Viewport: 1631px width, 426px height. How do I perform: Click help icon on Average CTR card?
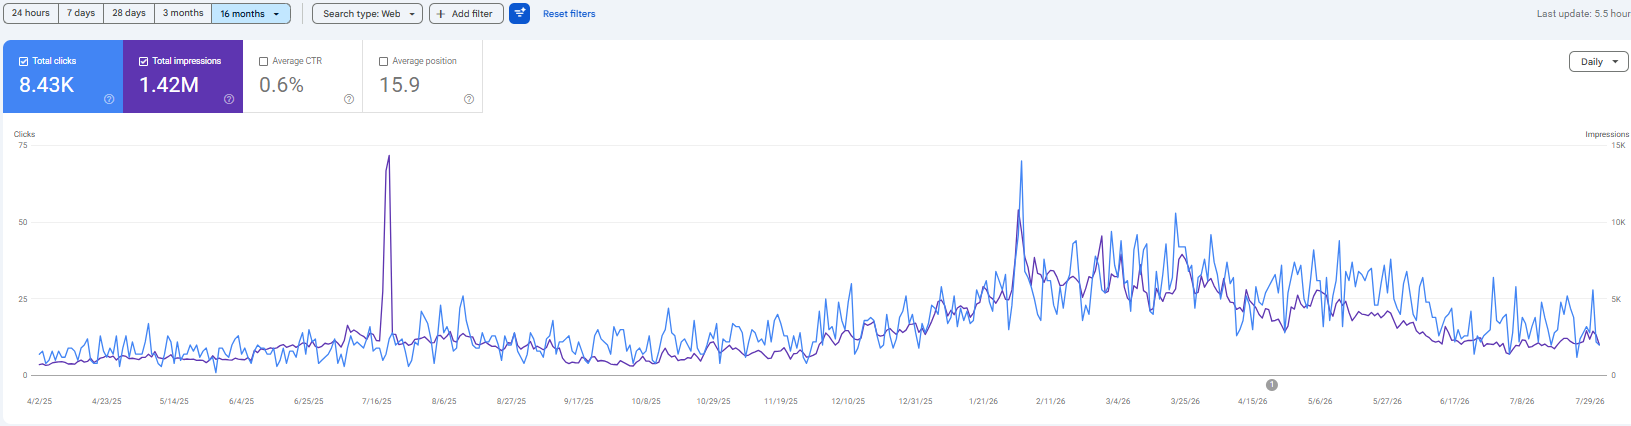click(349, 99)
